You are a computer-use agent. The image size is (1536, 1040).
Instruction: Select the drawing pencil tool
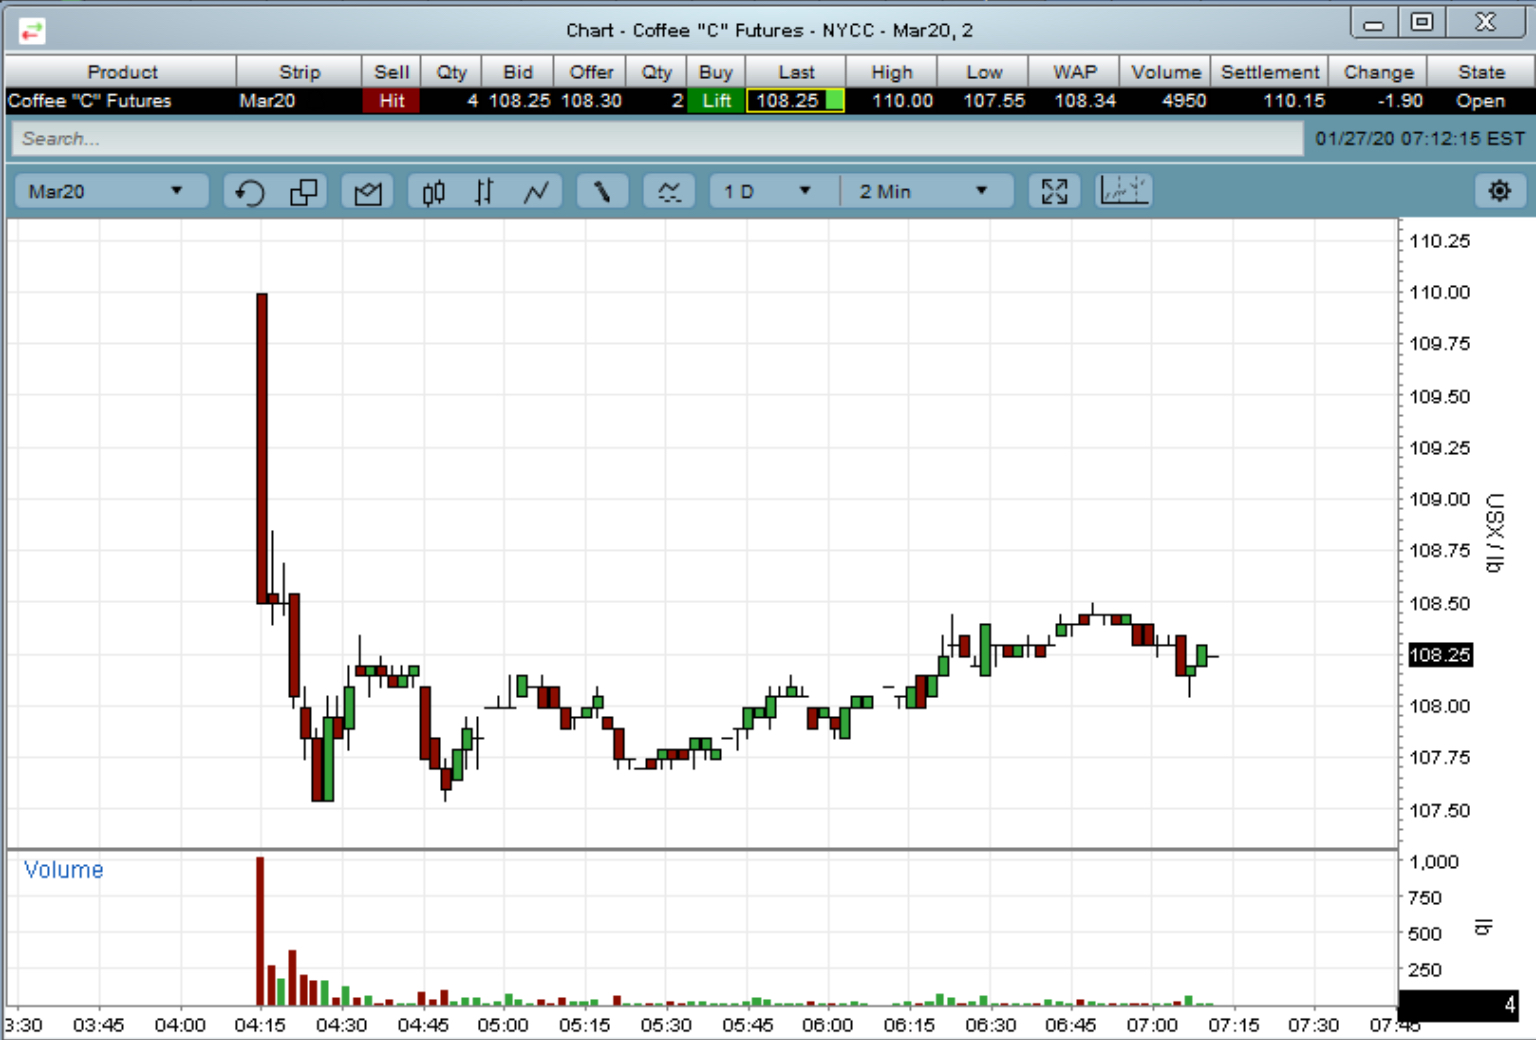(x=603, y=192)
